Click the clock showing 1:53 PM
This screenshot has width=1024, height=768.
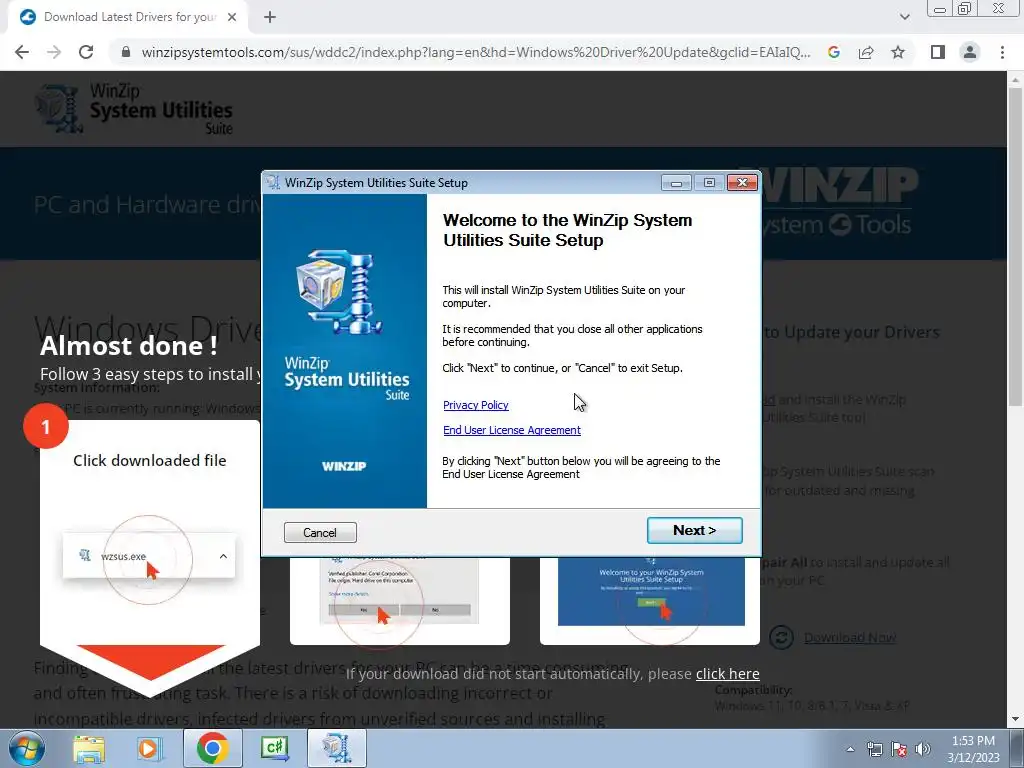(973, 741)
